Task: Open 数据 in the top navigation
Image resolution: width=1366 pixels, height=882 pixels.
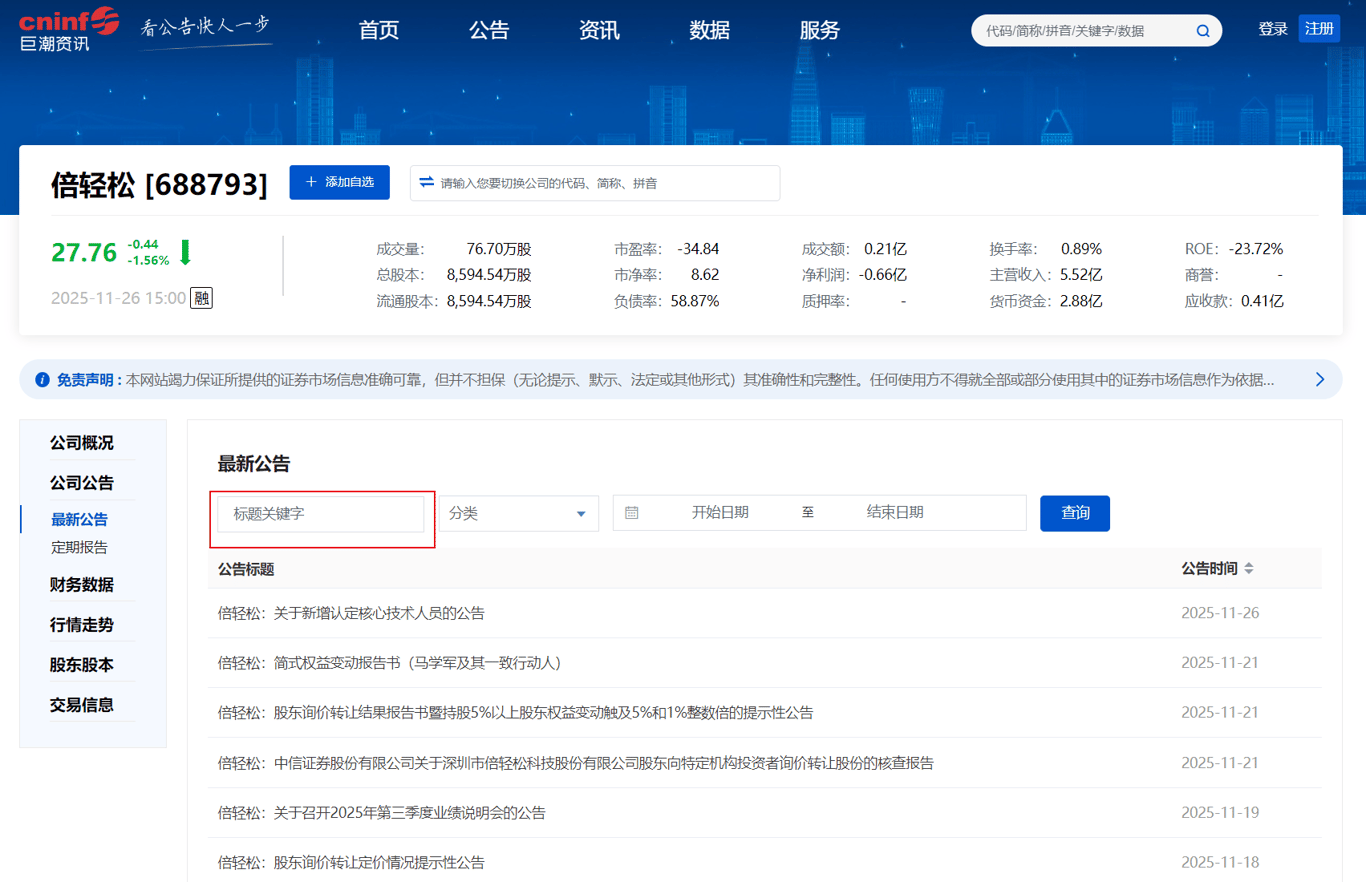Action: [709, 30]
